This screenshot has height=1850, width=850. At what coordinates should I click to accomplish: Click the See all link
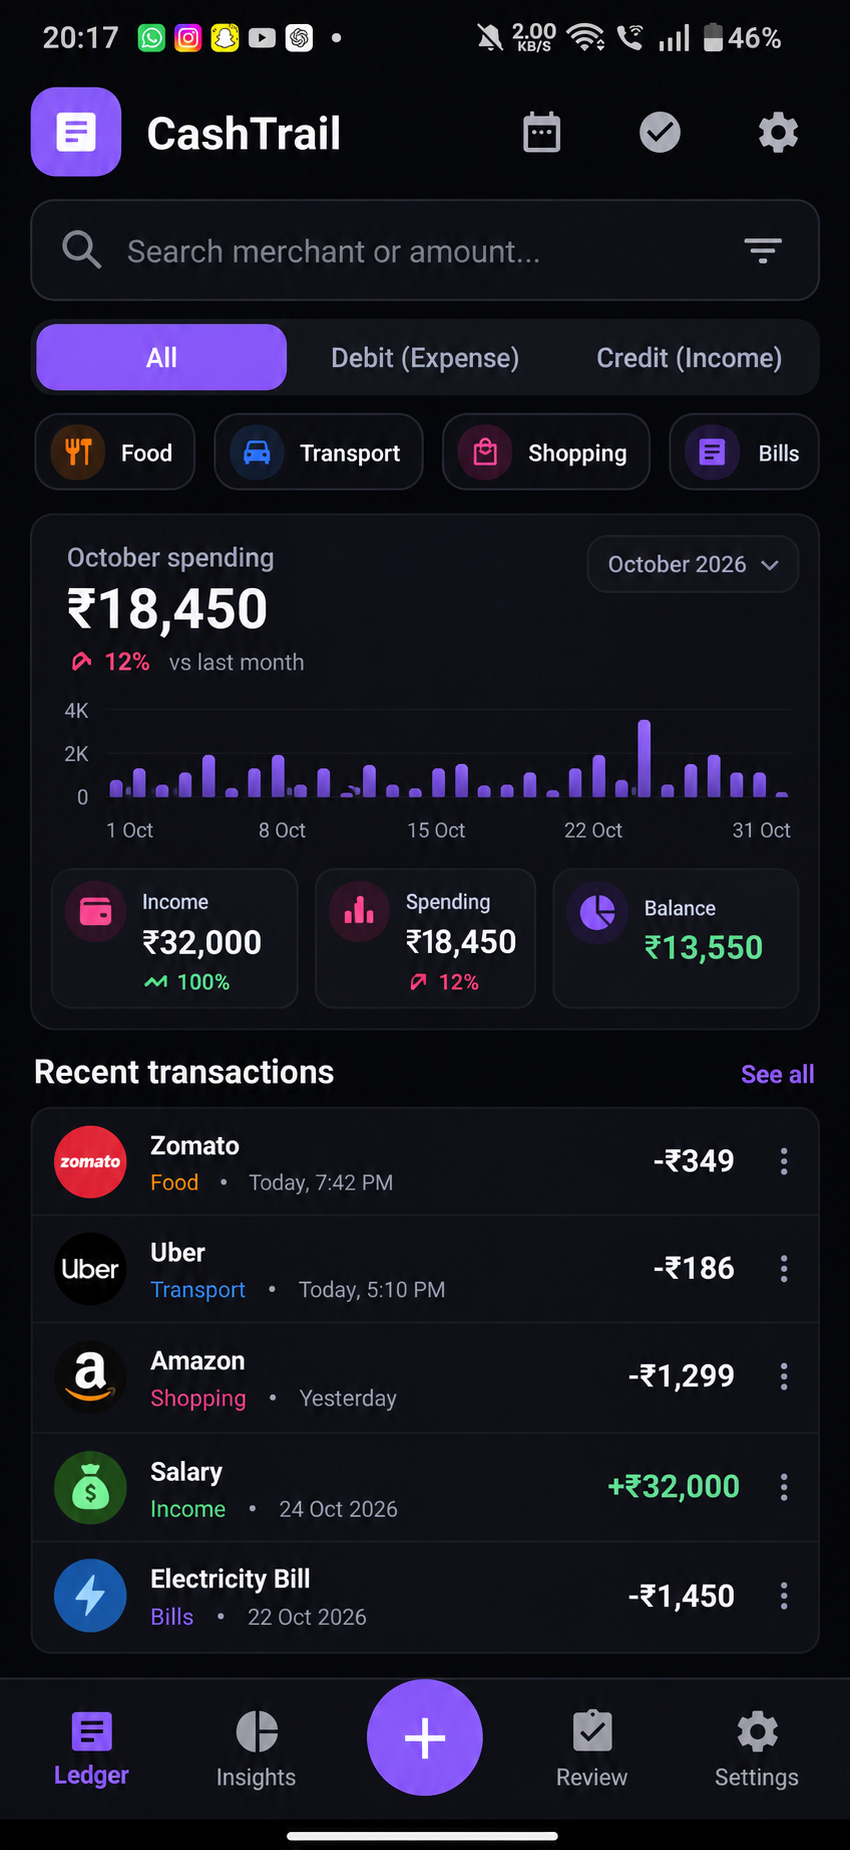pyautogui.click(x=777, y=1074)
